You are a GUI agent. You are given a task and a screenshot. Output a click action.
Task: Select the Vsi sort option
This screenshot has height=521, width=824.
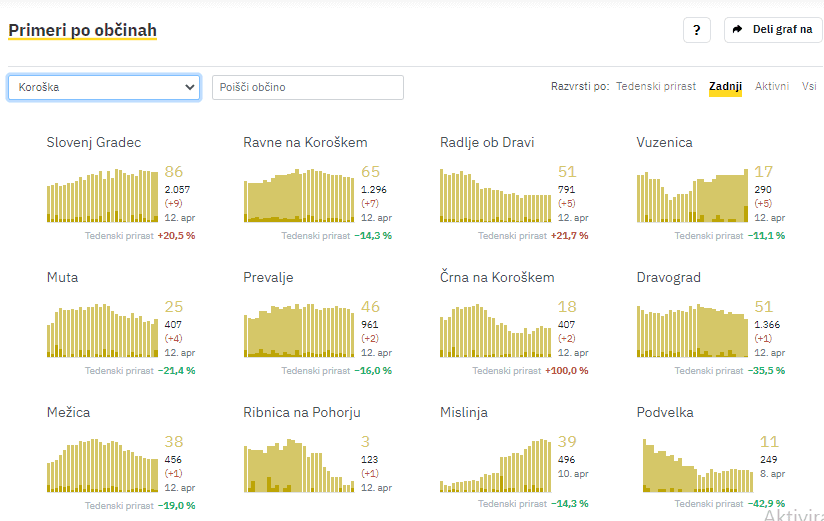[809, 87]
